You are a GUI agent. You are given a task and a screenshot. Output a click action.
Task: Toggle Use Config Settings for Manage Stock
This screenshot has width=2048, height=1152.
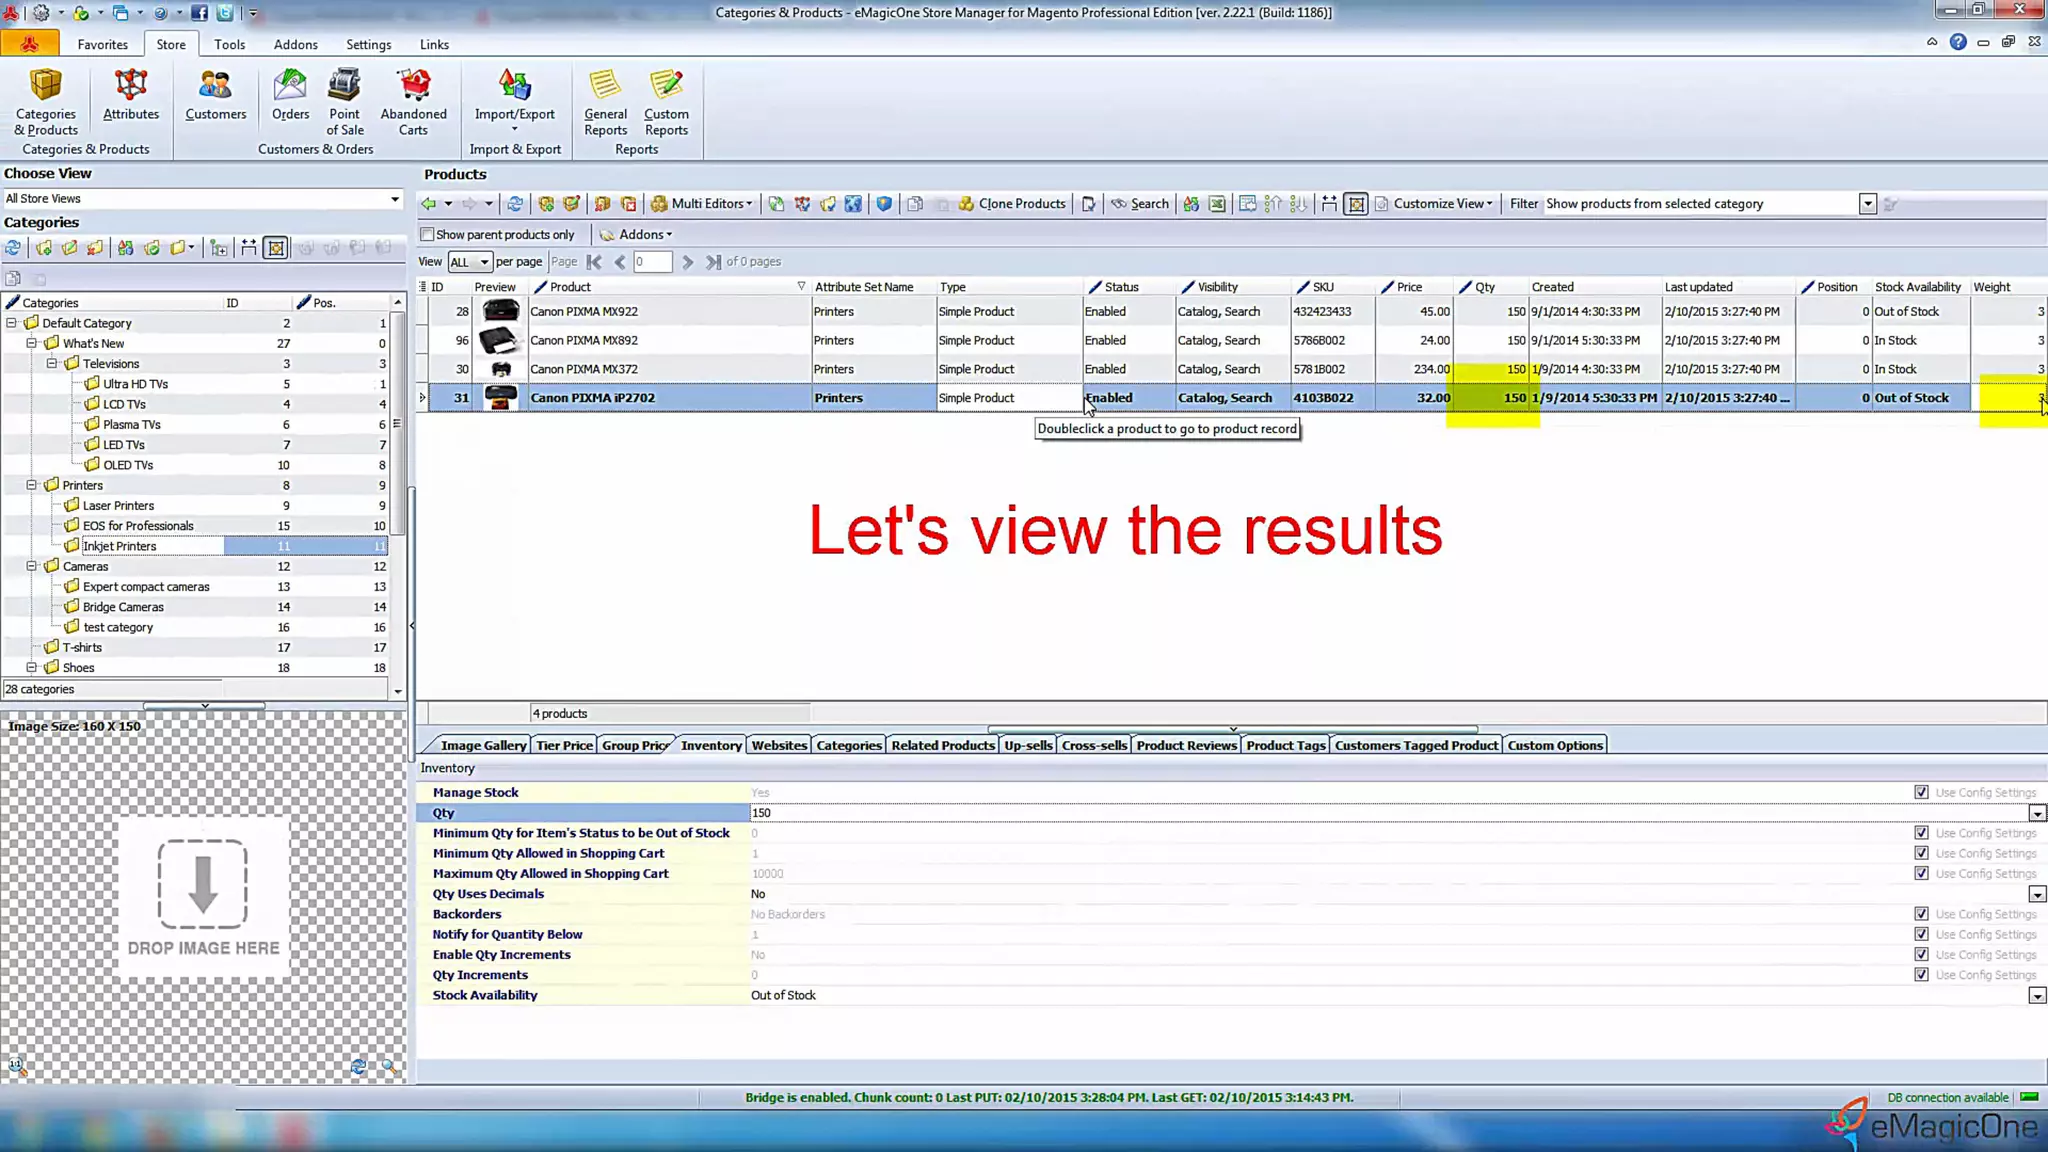point(1921,792)
